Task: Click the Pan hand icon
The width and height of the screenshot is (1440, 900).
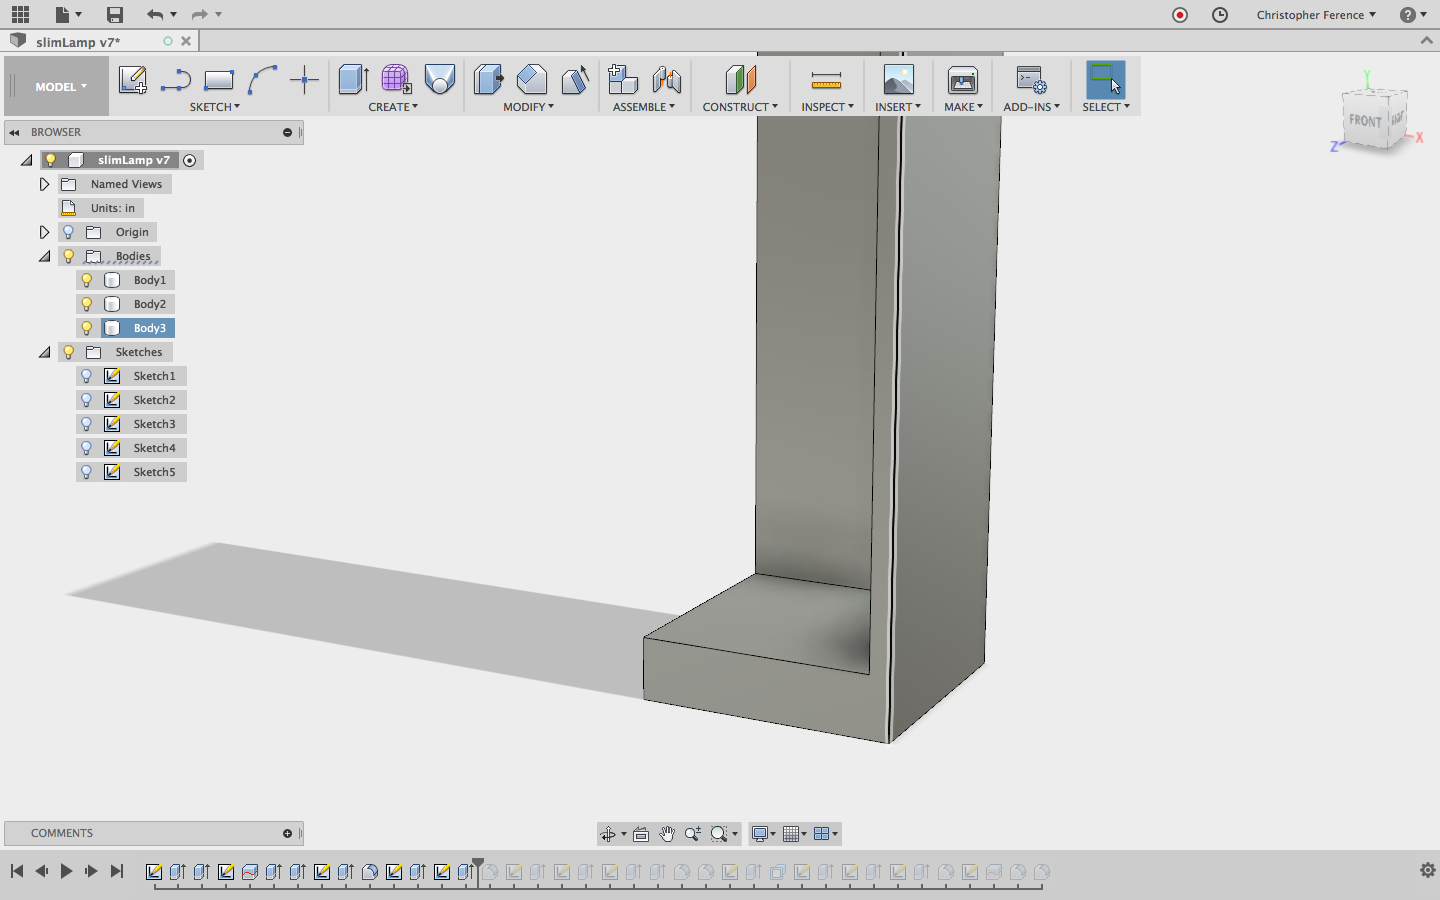Action: tap(667, 834)
